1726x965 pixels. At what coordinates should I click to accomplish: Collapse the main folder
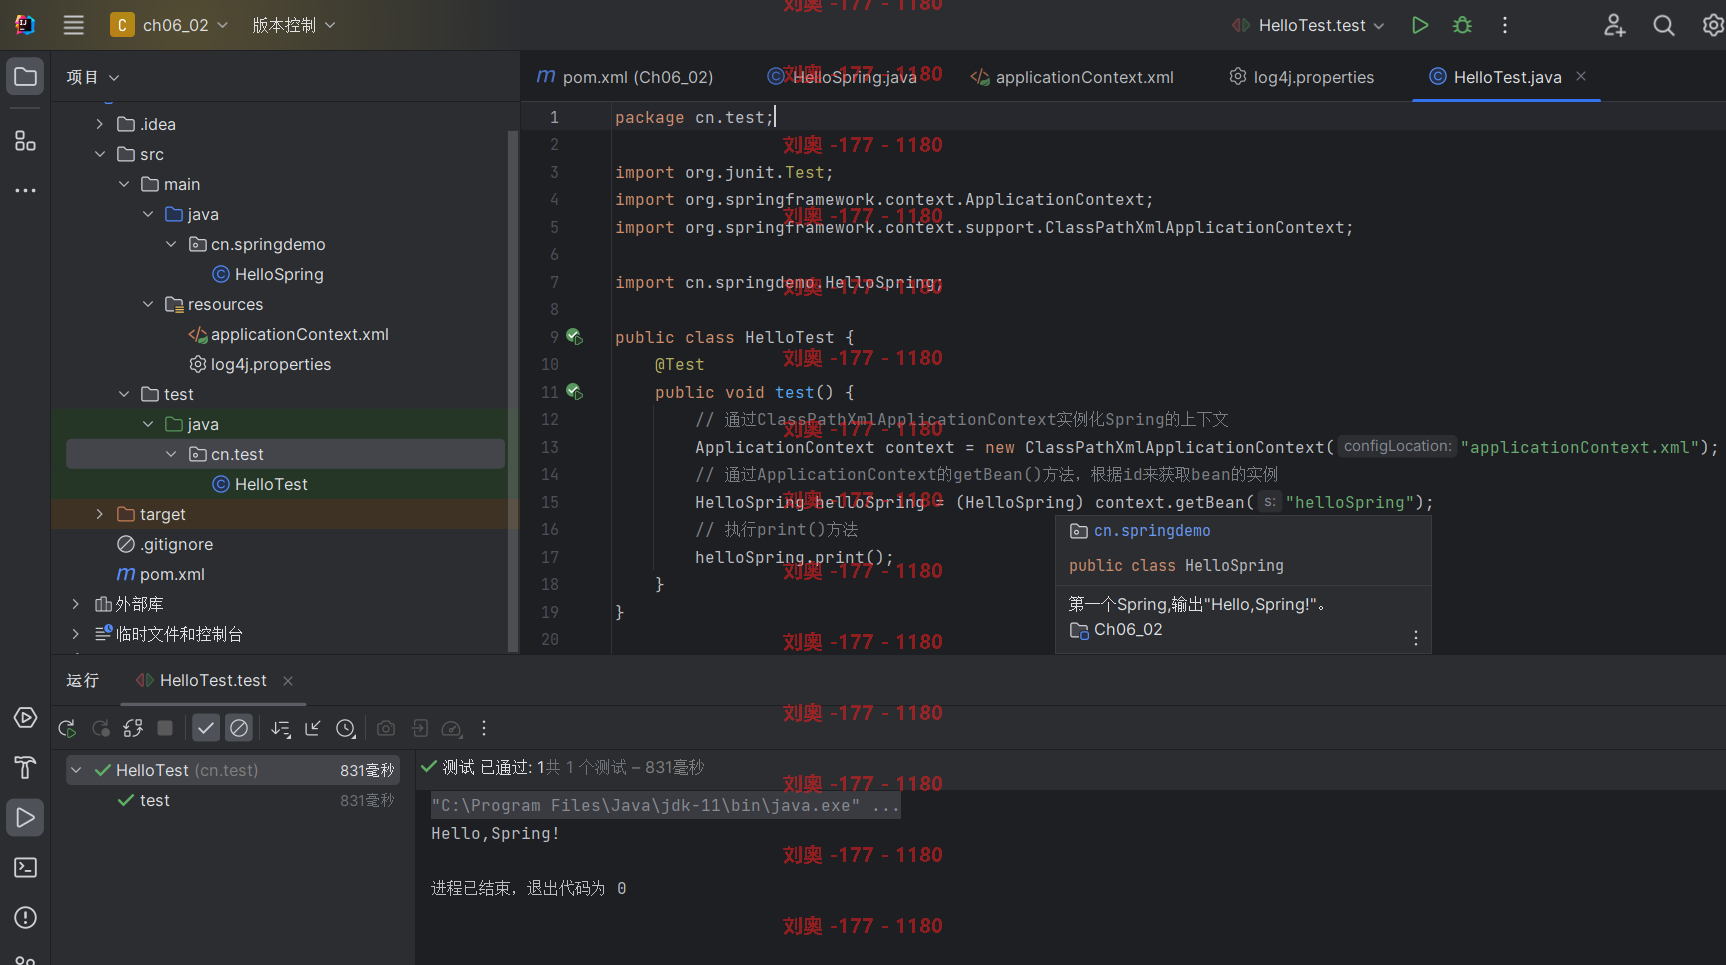(x=124, y=184)
